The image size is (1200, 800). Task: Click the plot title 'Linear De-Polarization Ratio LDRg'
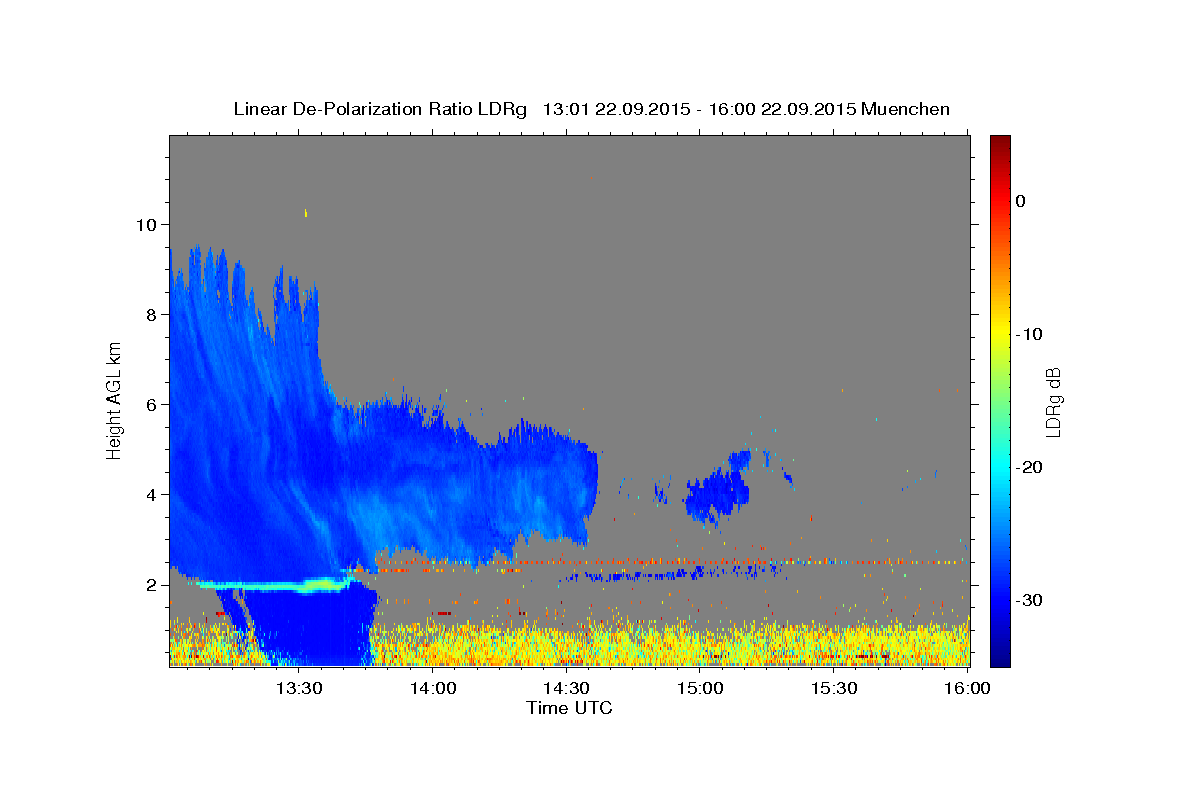click(380, 109)
